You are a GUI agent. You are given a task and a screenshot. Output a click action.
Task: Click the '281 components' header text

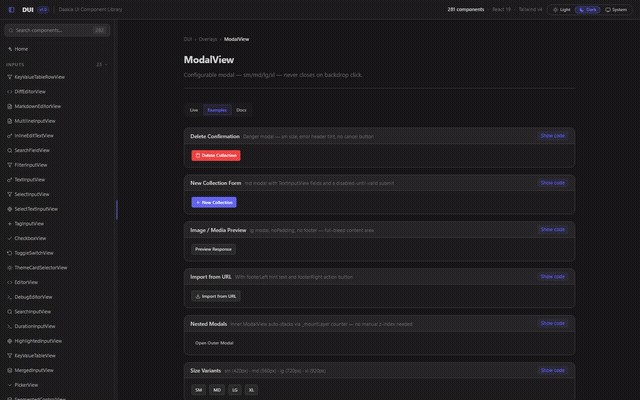pos(466,10)
